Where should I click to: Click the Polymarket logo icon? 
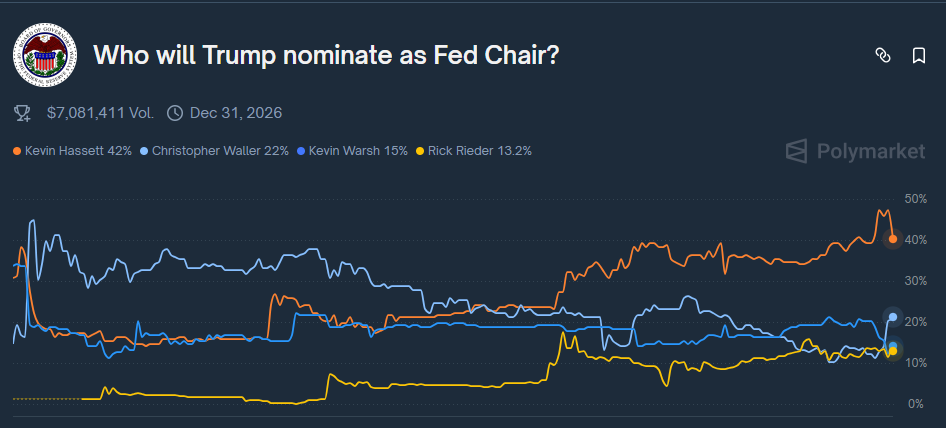pos(796,152)
